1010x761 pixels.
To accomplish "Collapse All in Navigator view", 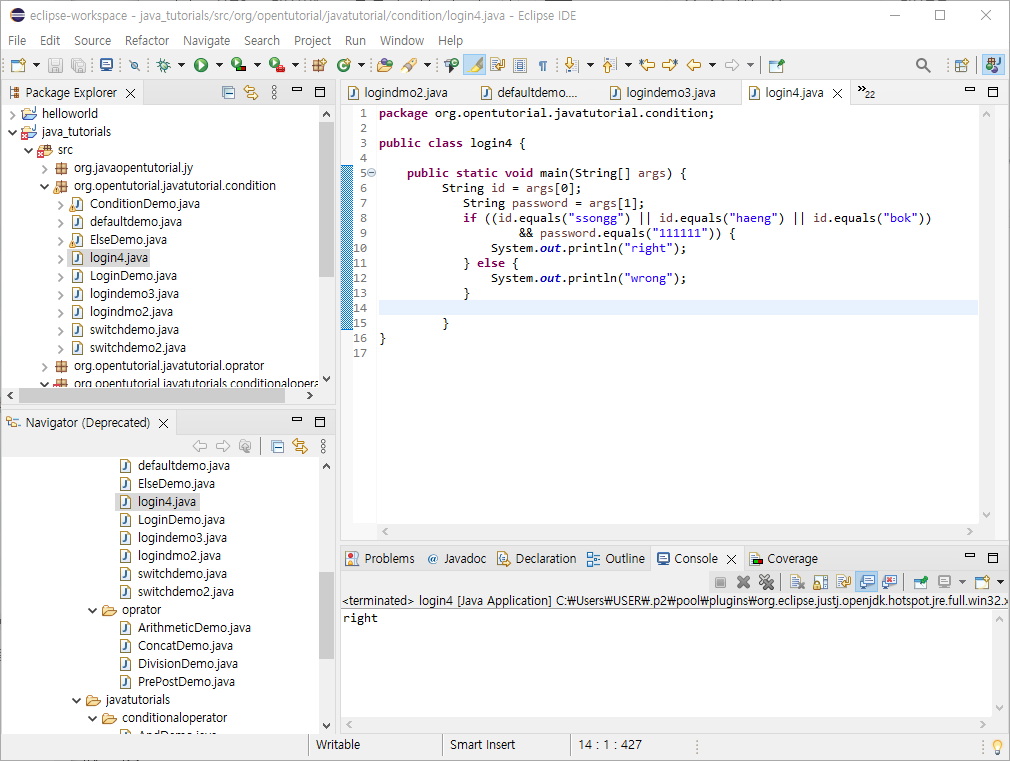I will (278, 447).
